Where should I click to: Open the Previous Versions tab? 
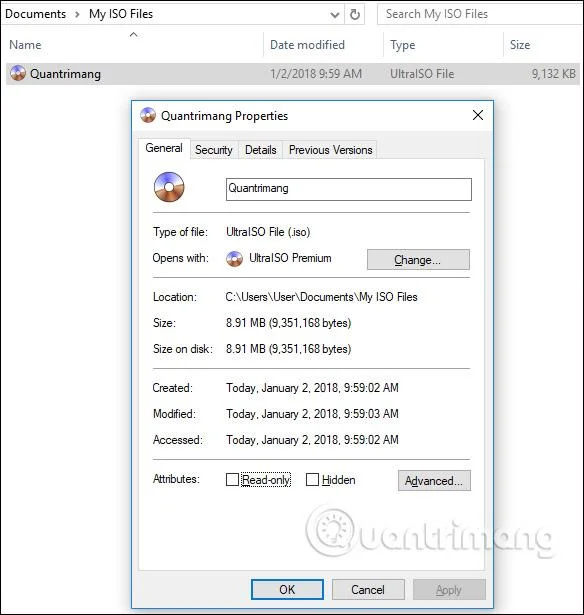[330, 150]
